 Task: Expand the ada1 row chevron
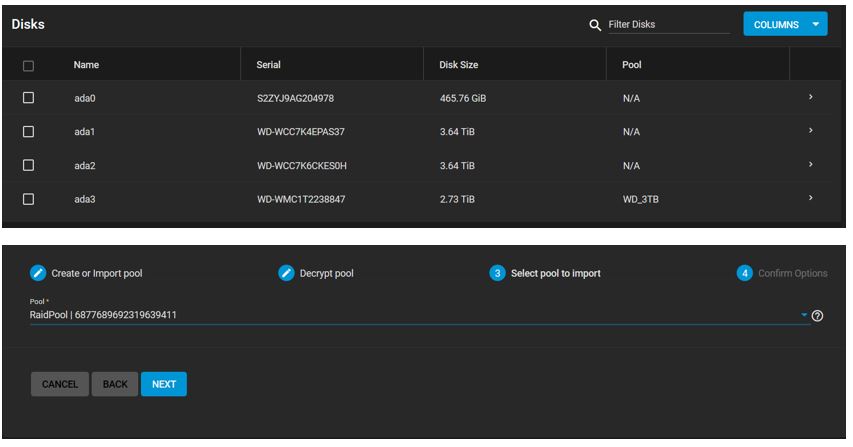tap(811, 131)
